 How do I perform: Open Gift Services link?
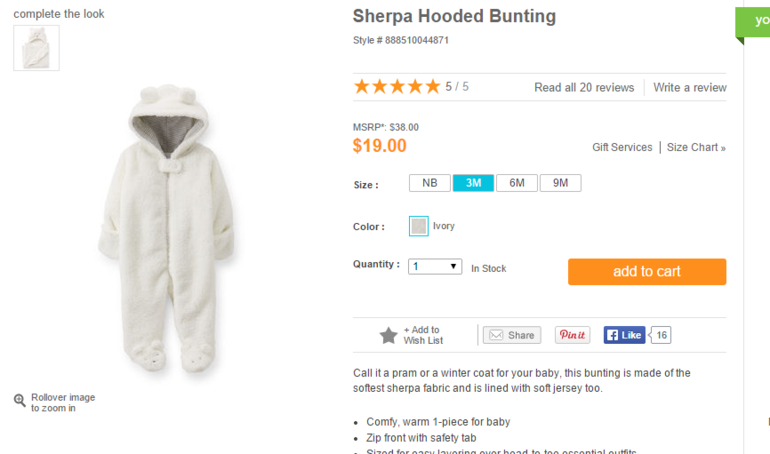622,147
